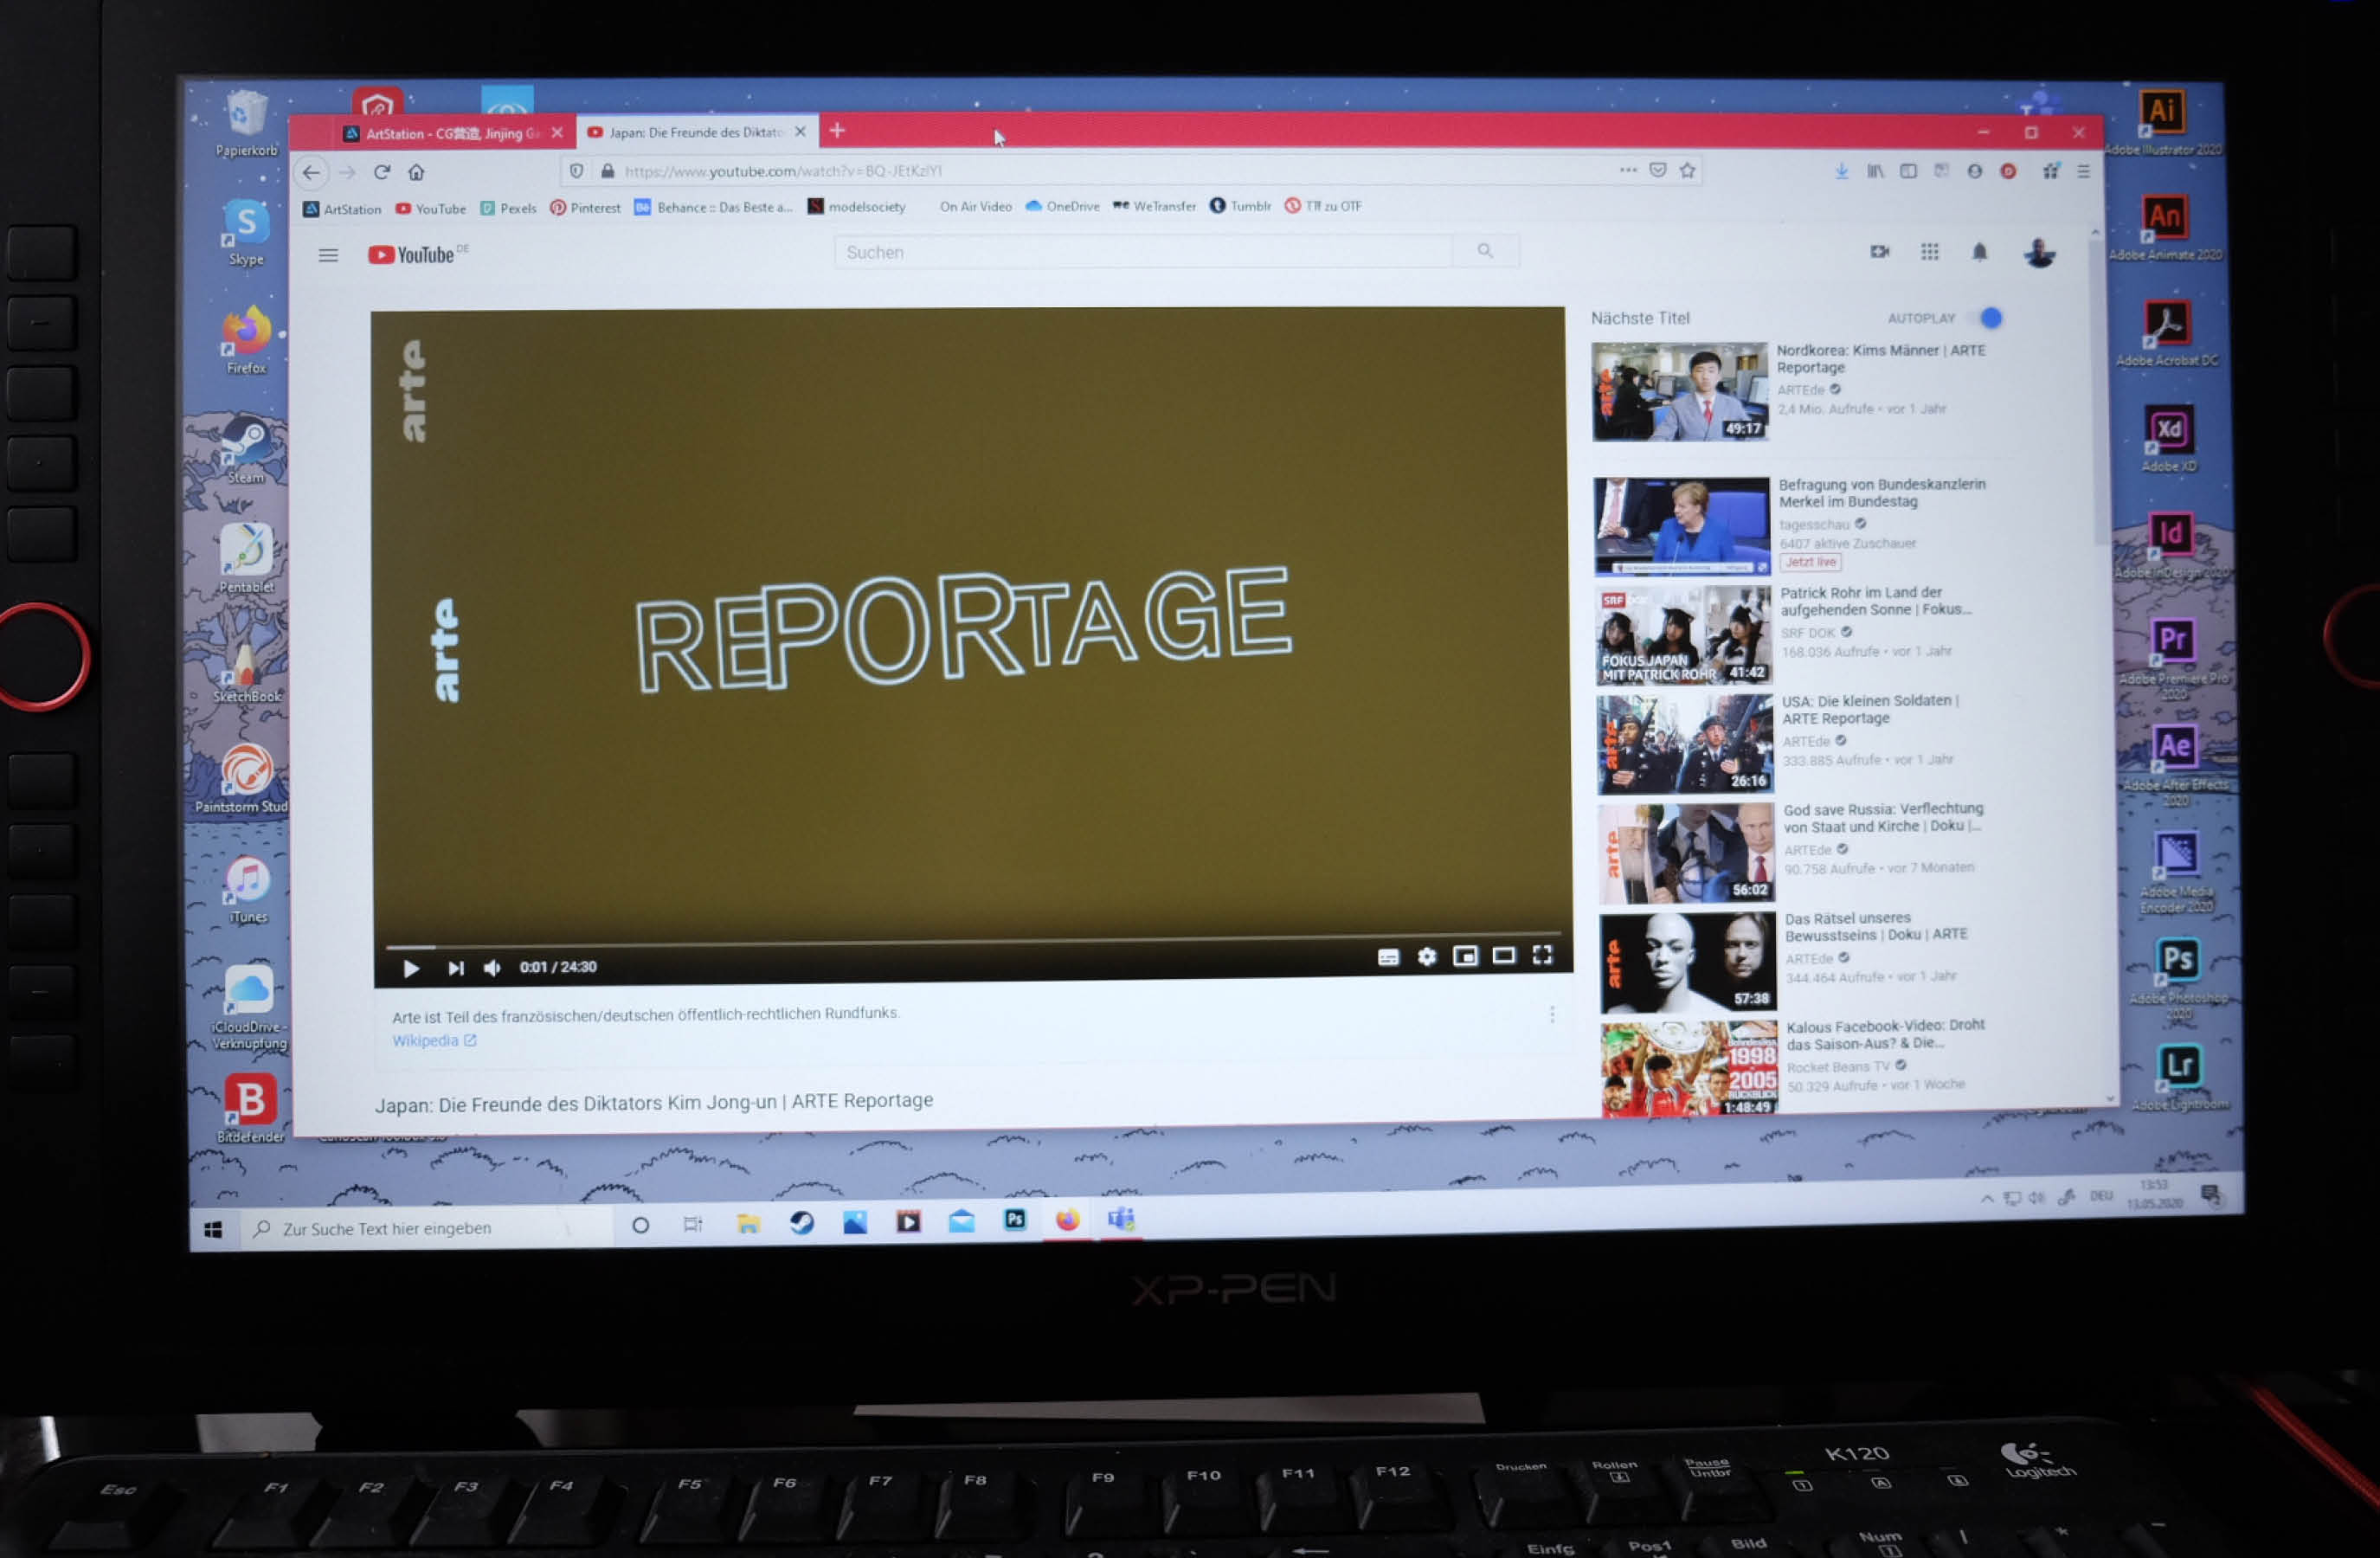
Task: Open Skype desktop shortcut
Action: 246,232
